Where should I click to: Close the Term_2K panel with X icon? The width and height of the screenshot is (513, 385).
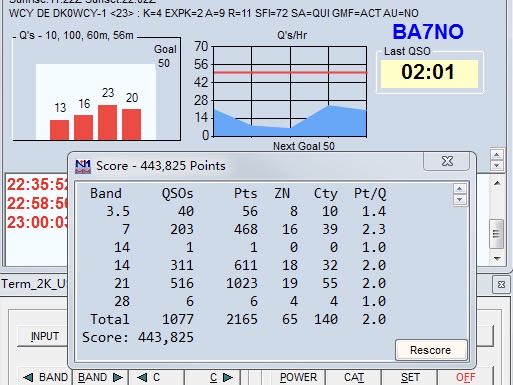[501, 284]
